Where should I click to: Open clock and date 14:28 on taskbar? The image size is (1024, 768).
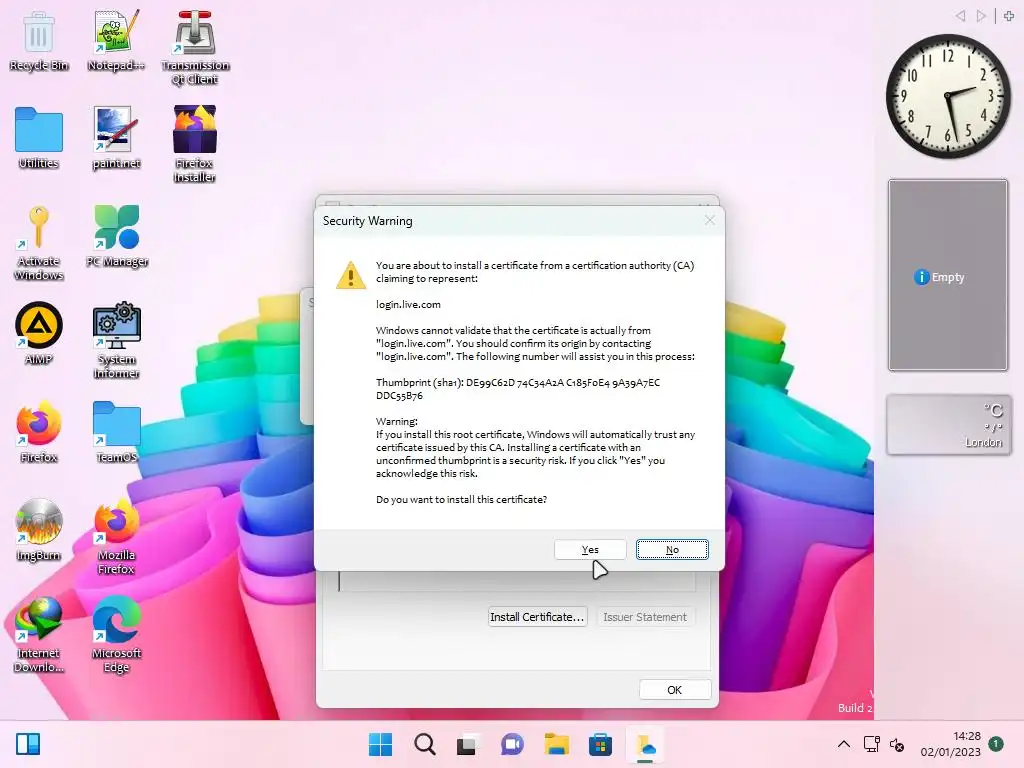click(950, 744)
